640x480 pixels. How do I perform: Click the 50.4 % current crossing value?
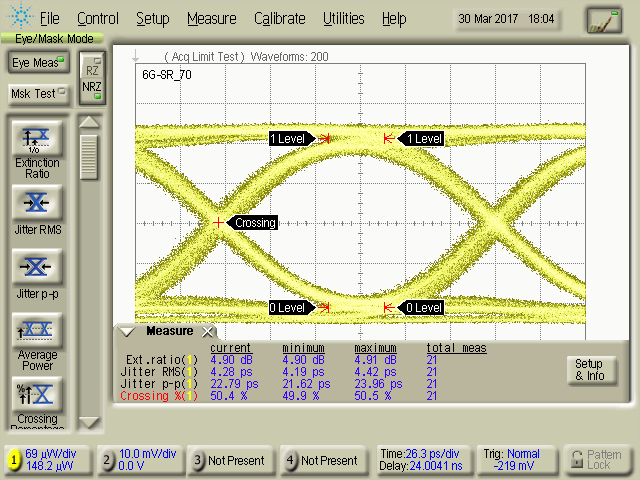pyautogui.click(x=229, y=396)
